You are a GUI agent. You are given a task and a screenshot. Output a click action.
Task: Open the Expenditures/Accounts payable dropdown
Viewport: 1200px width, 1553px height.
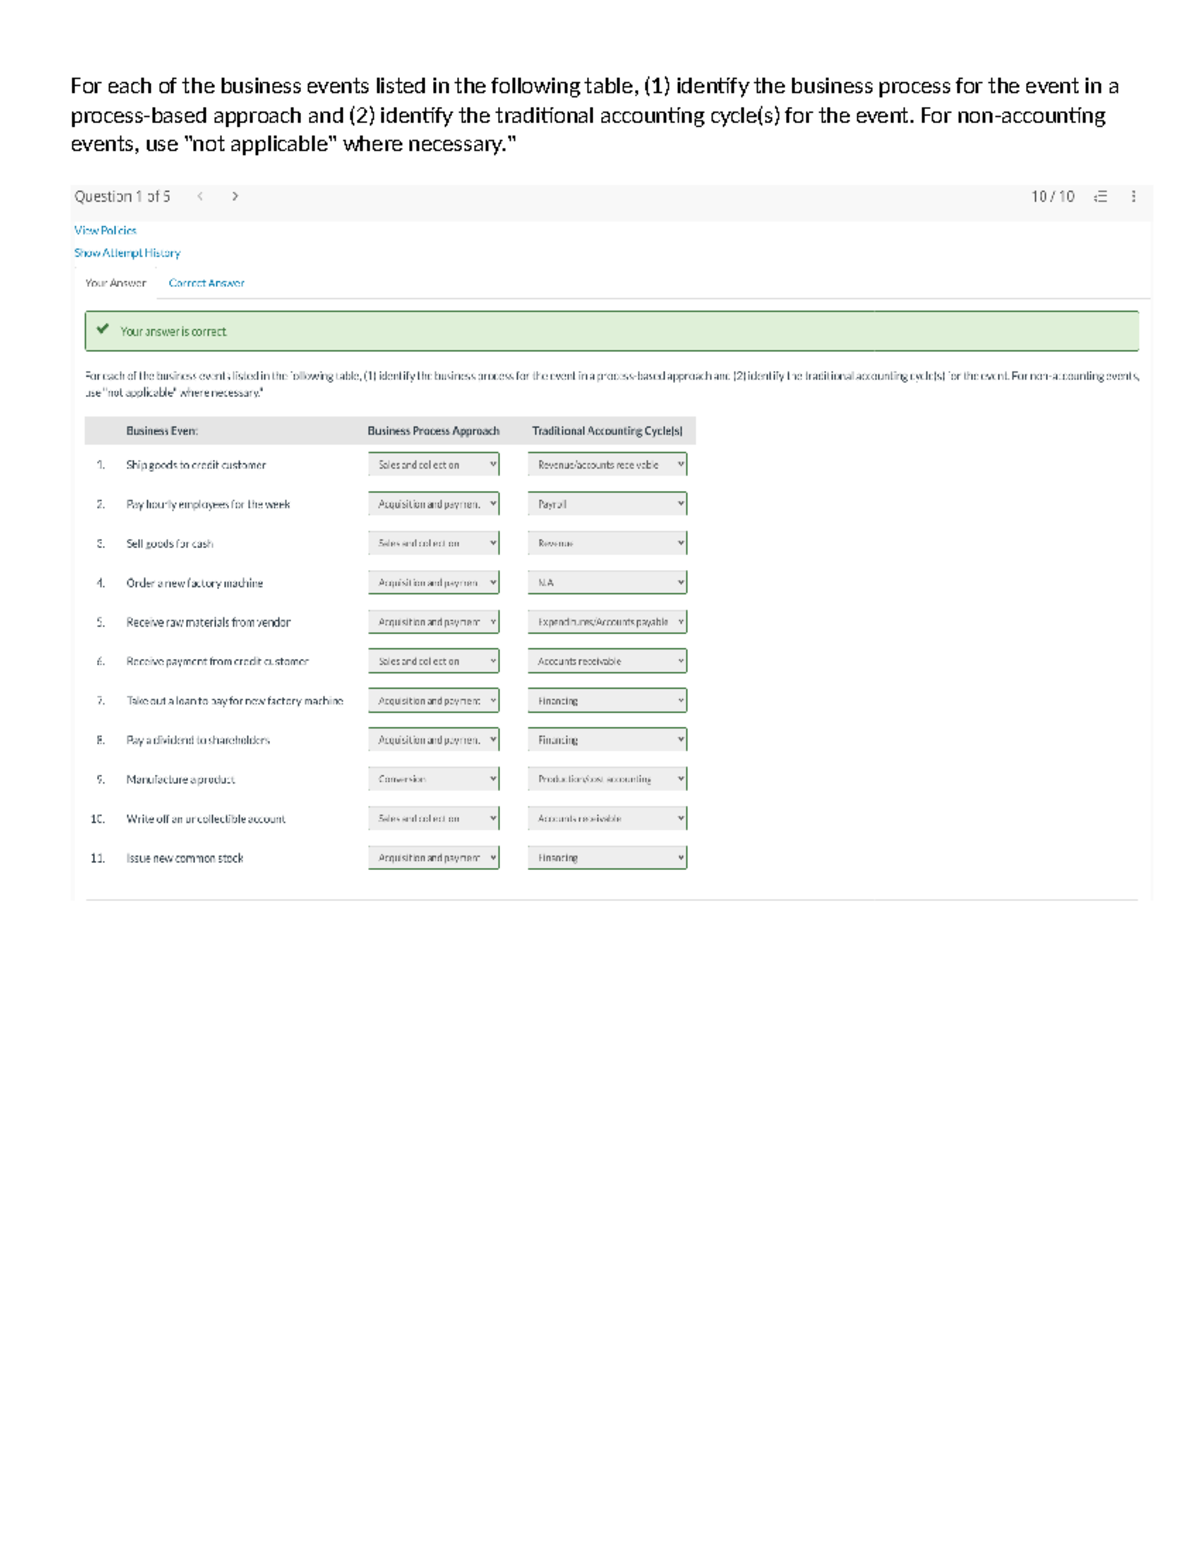607,622
